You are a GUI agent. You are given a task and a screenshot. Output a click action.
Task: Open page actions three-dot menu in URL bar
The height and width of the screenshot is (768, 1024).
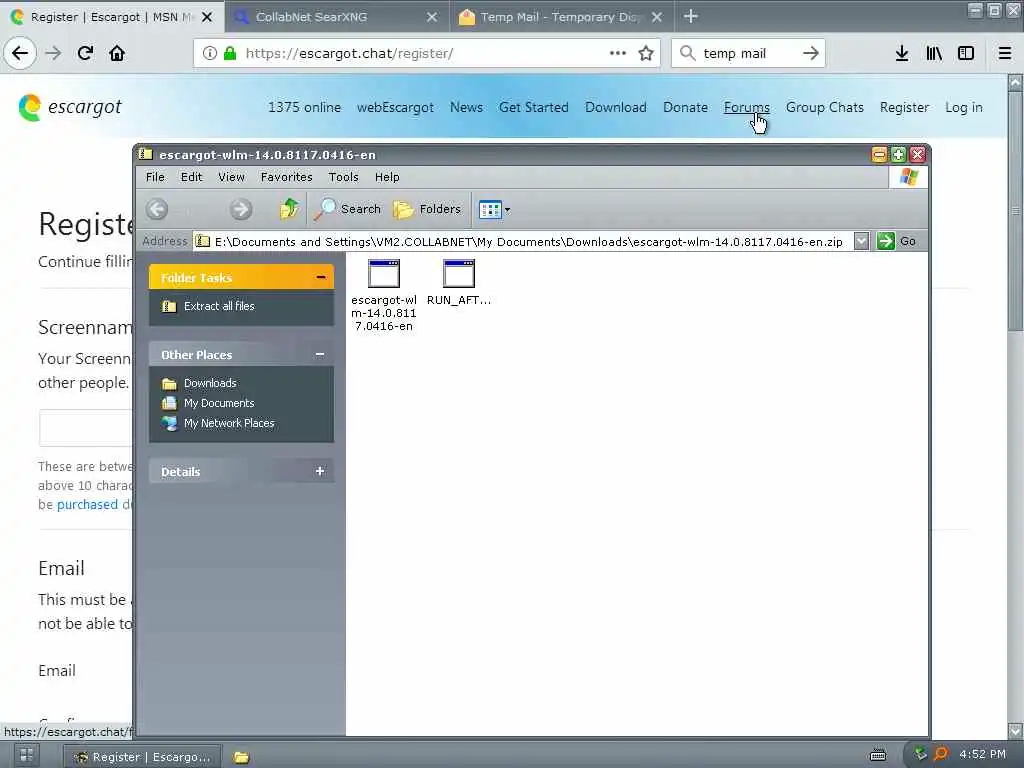[618, 53]
